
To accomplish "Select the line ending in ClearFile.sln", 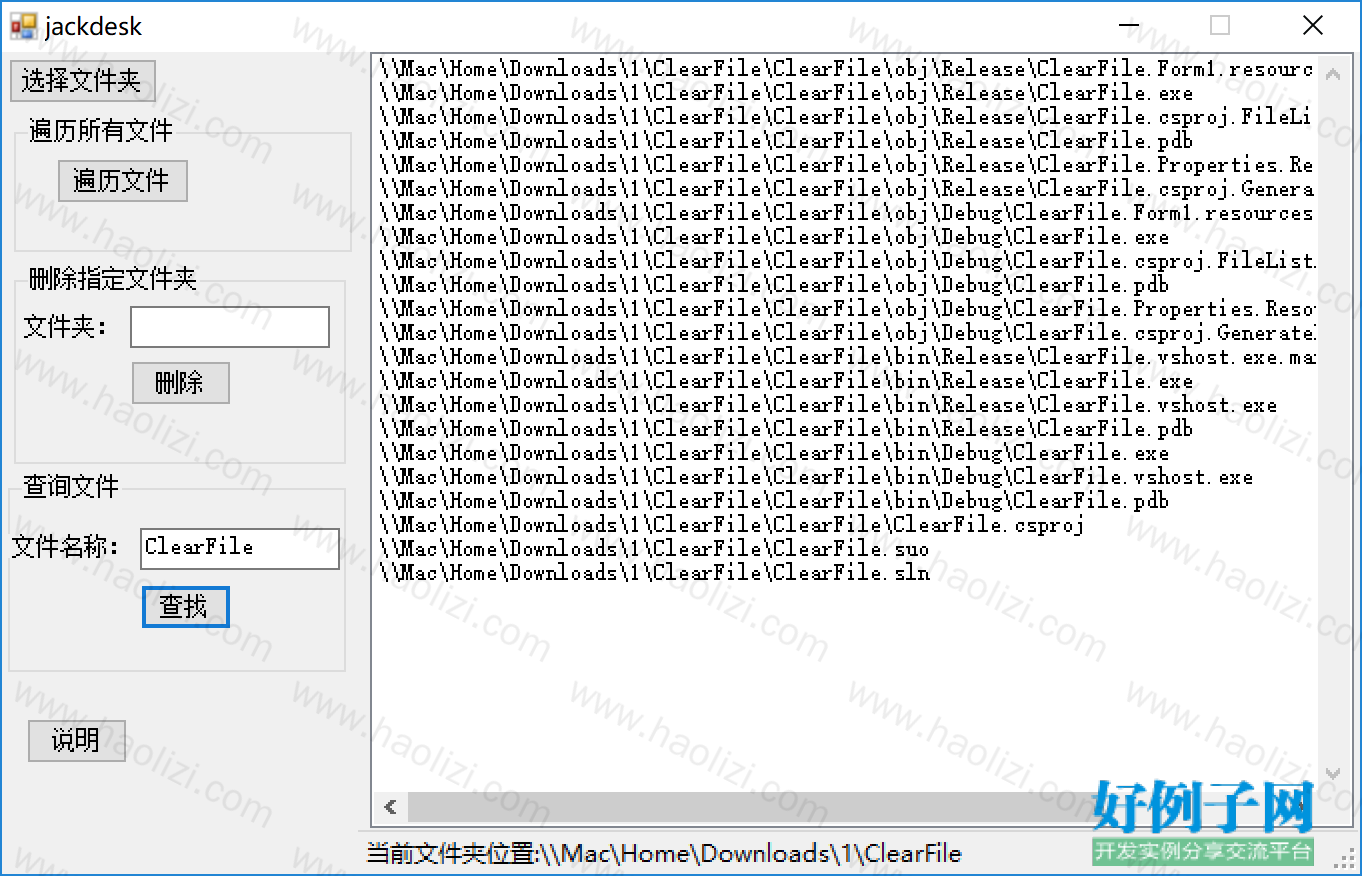I will coord(654,573).
